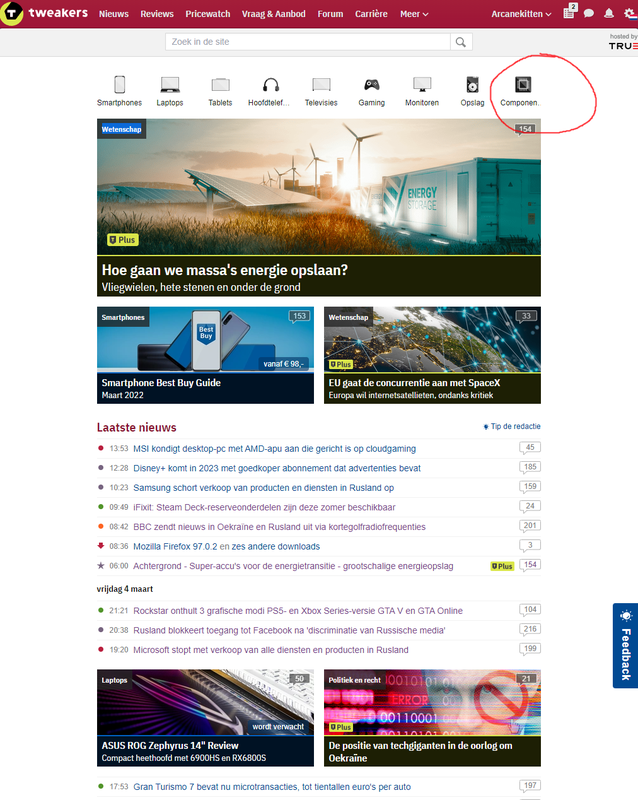Open comment count 3 for Firefox downloads
This screenshot has width=638, height=800.
530,545
